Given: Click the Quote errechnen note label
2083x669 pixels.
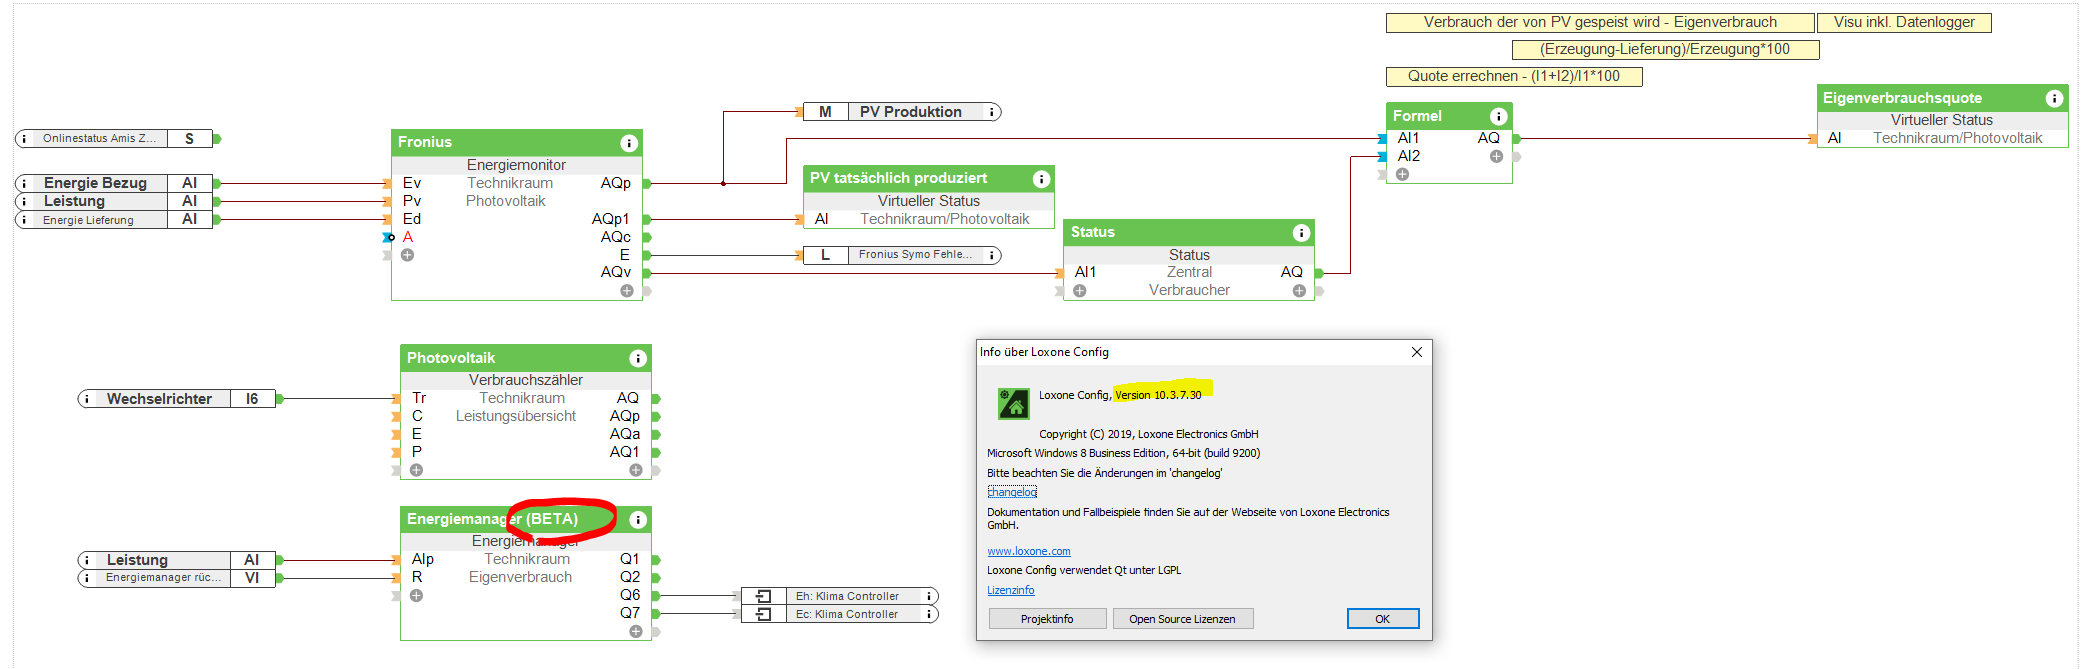Looking at the screenshot, I should pos(1514,76).
